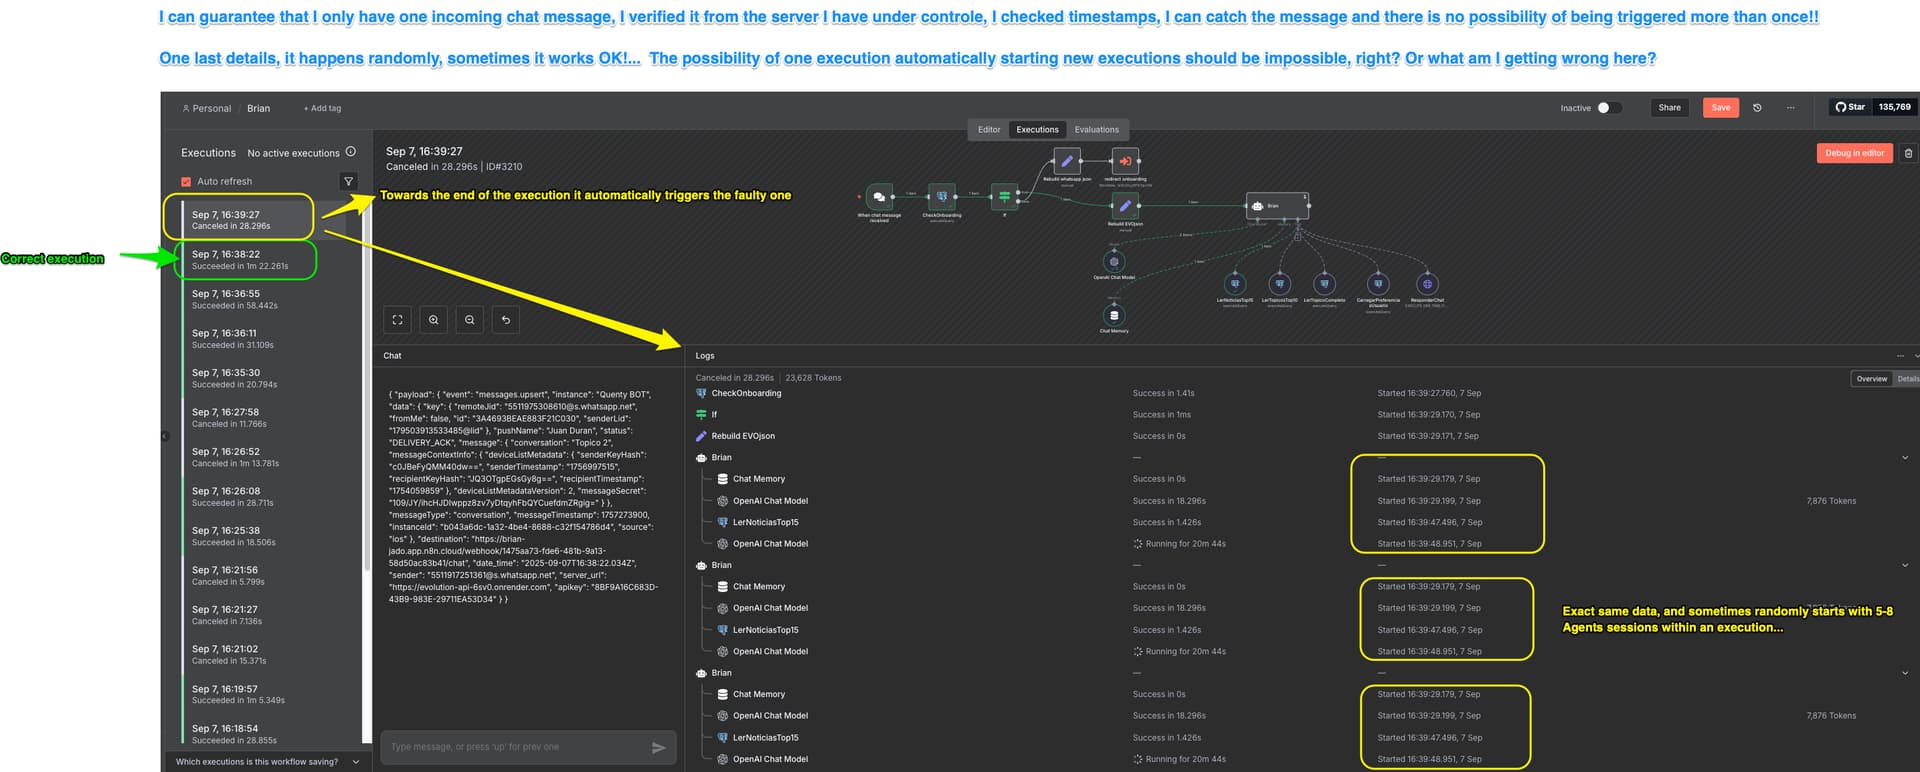
Task: Click the Add tag link
Action: tap(322, 108)
